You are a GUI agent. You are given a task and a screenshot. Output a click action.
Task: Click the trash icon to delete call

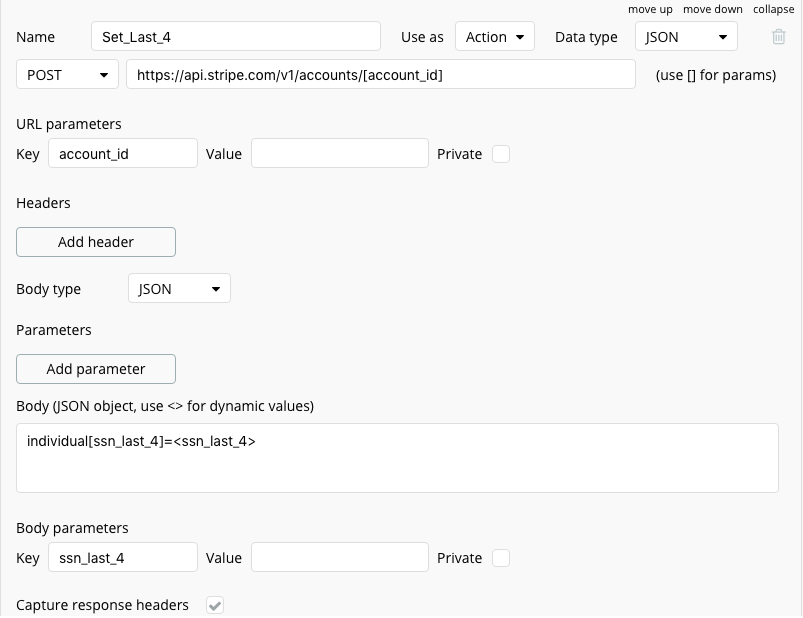[779, 37]
